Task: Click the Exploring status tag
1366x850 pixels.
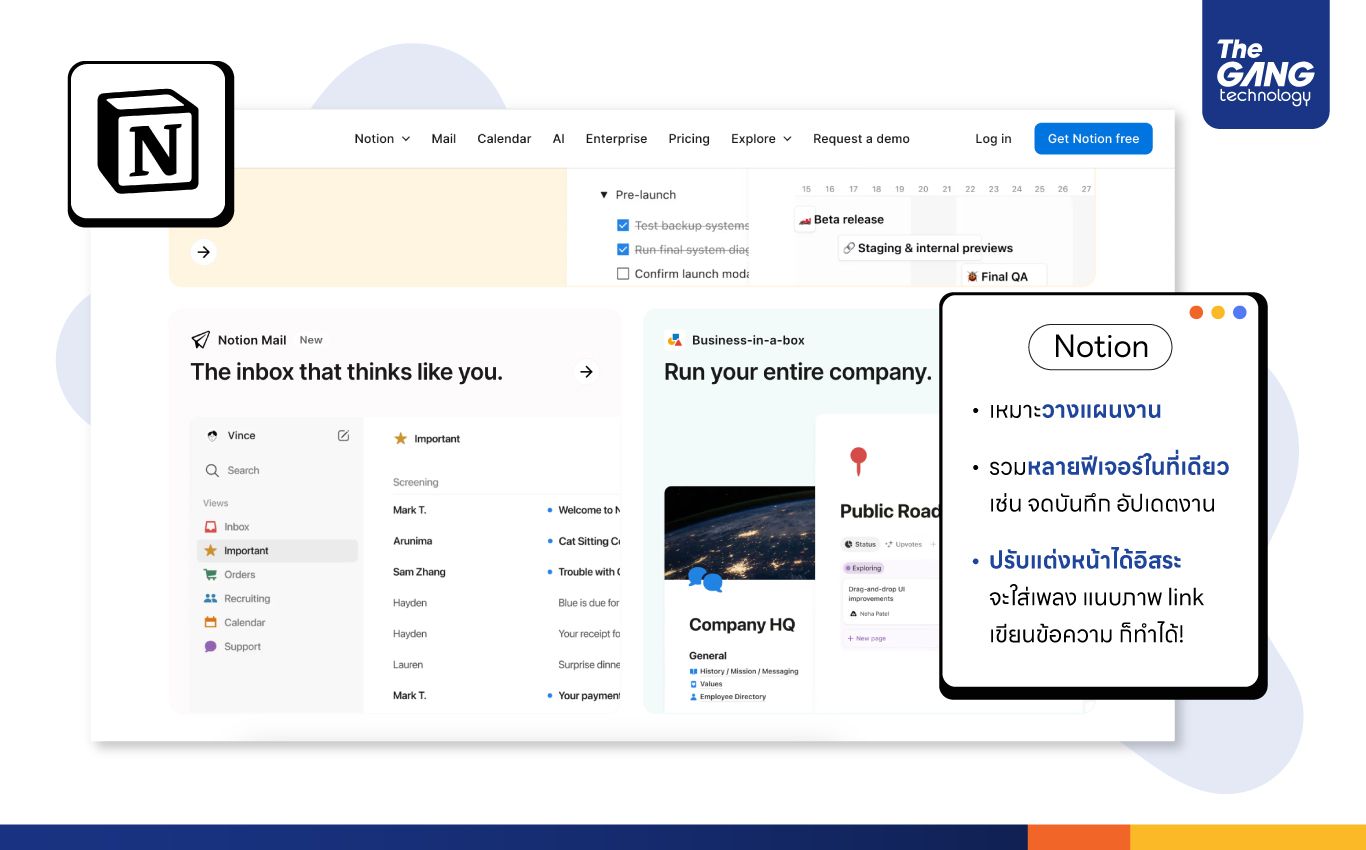Action: click(x=864, y=568)
